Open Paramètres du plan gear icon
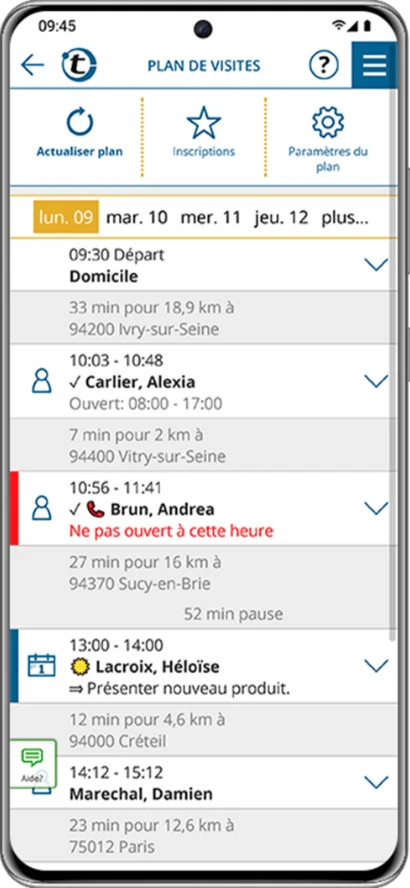410x888 pixels. (x=328, y=122)
